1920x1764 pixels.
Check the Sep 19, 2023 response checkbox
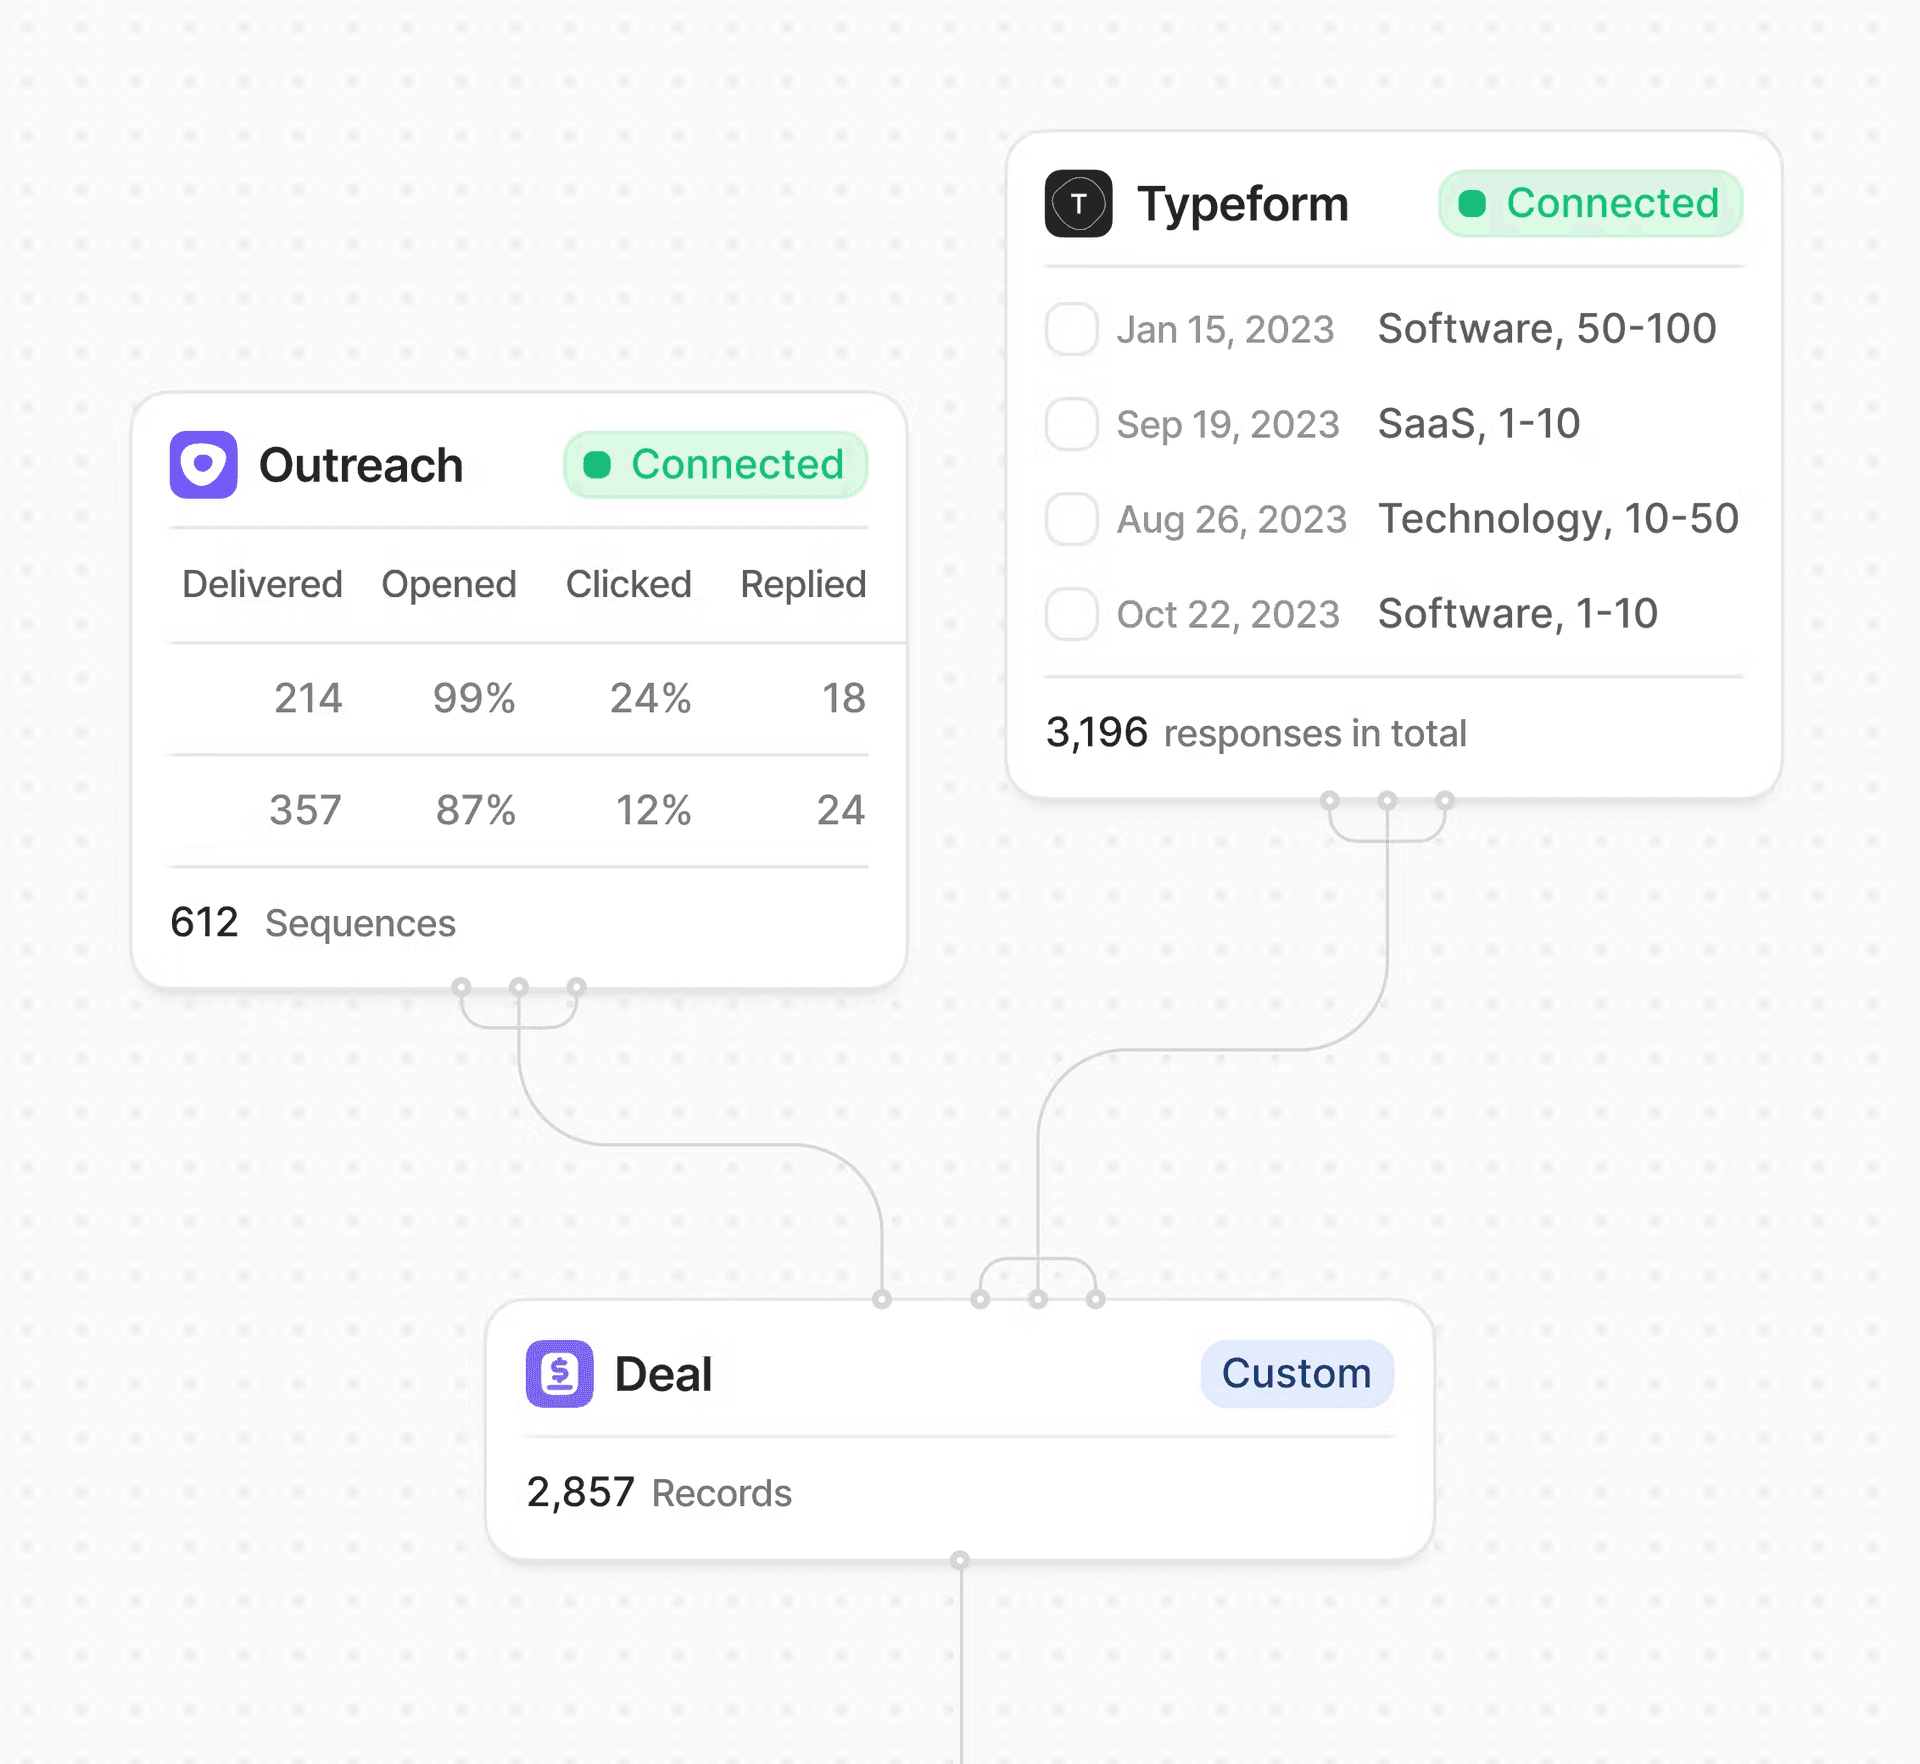(x=1071, y=424)
